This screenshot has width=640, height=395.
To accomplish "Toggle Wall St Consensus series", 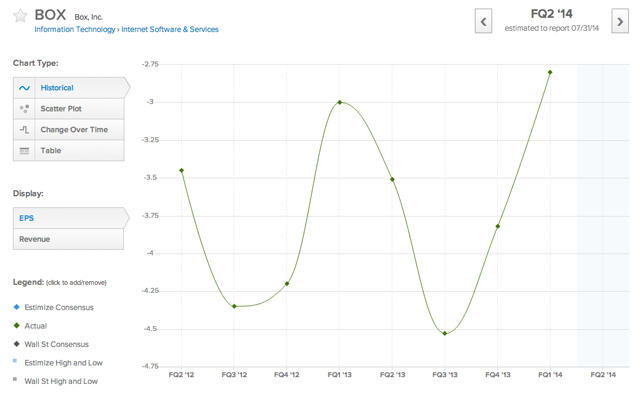I will click(51, 344).
